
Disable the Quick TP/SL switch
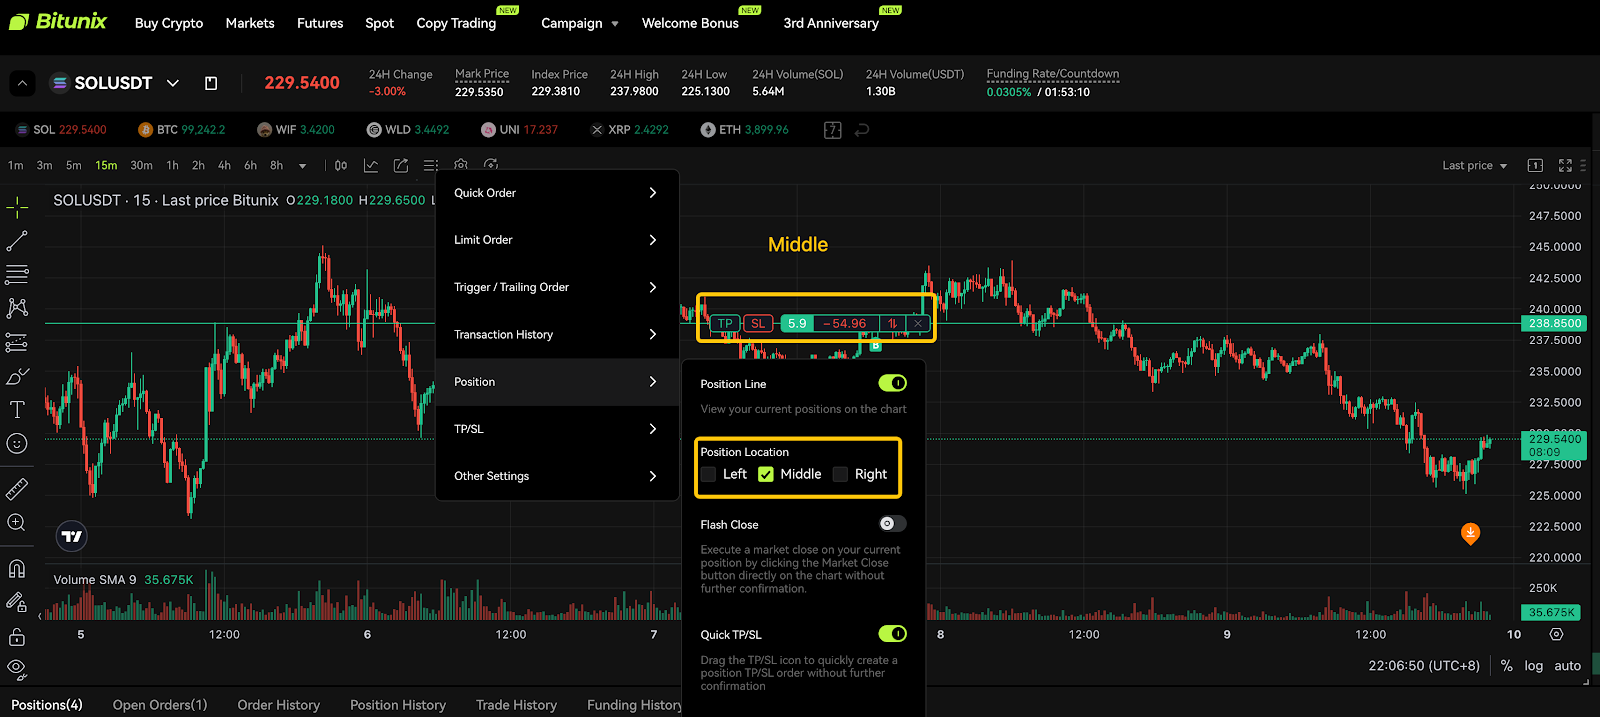pos(892,634)
